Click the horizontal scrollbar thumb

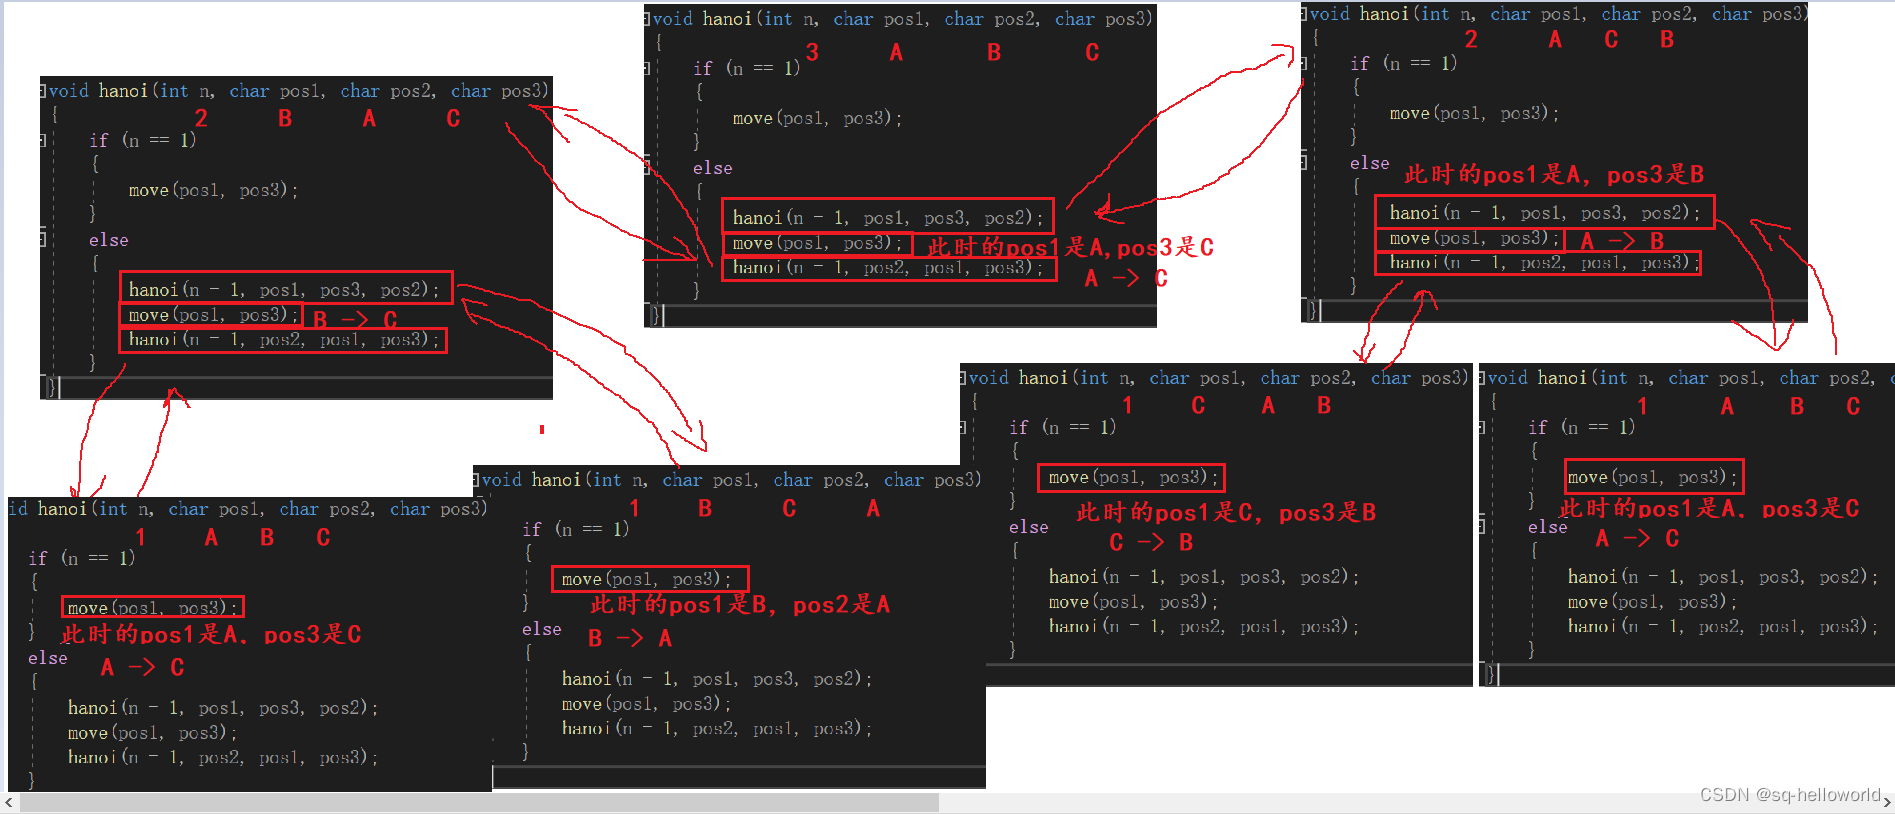click(479, 803)
